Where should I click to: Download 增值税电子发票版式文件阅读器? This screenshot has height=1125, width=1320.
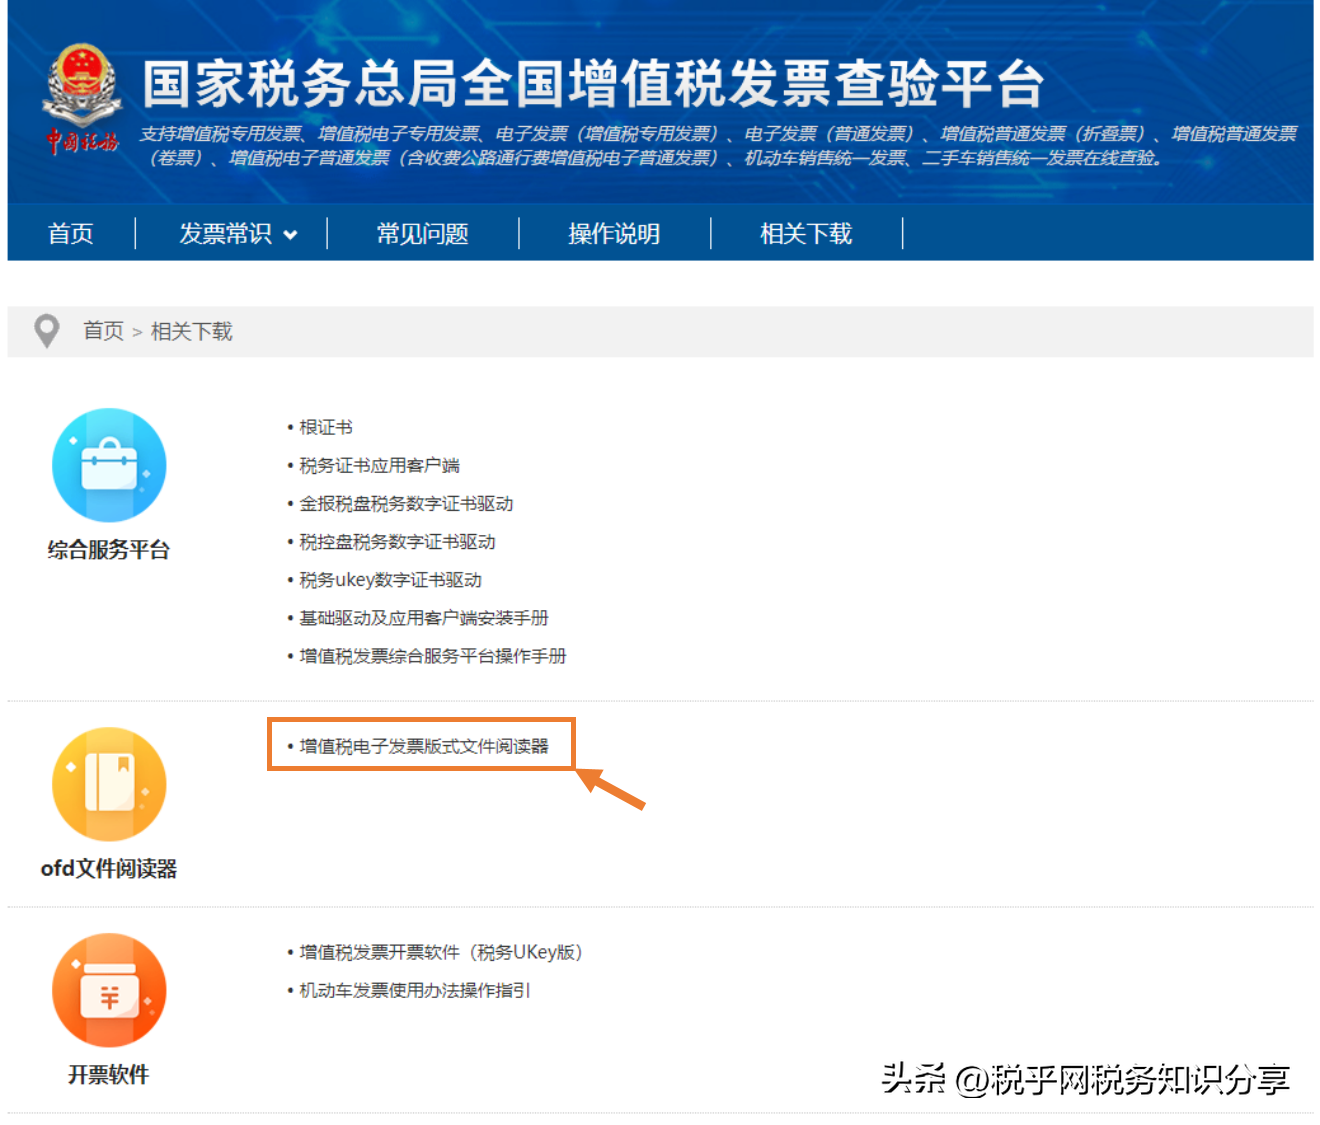424,746
